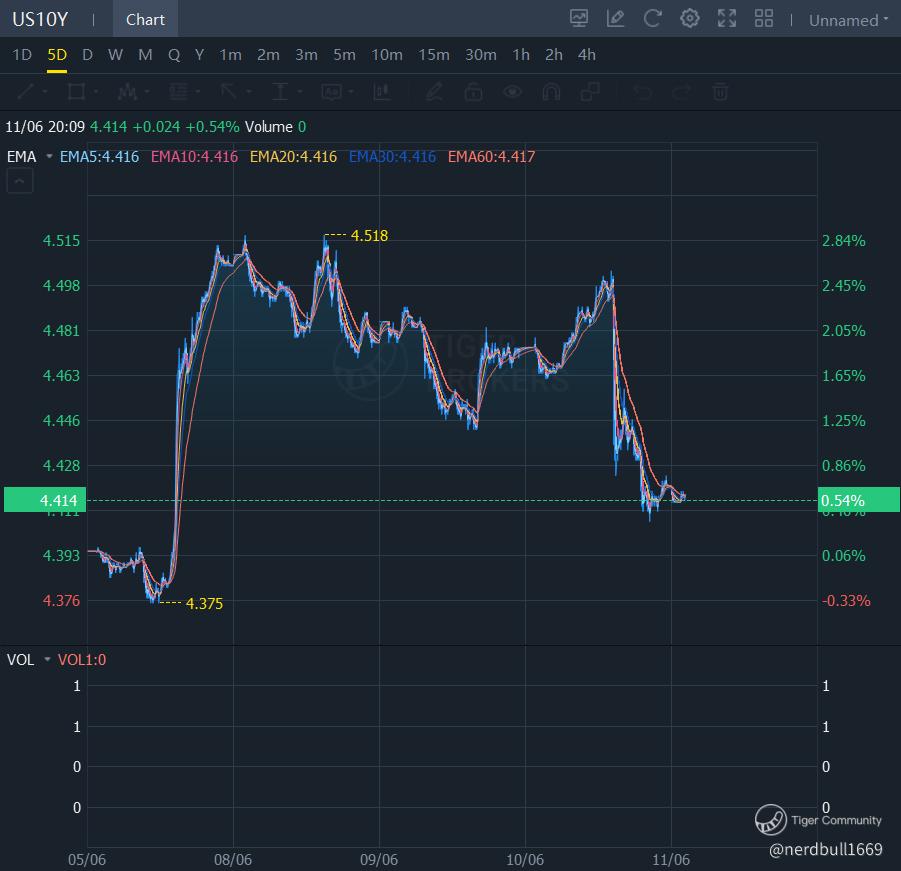Switch to the D daily timeframe
This screenshot has width=901, height=871.
coord(87,55)
